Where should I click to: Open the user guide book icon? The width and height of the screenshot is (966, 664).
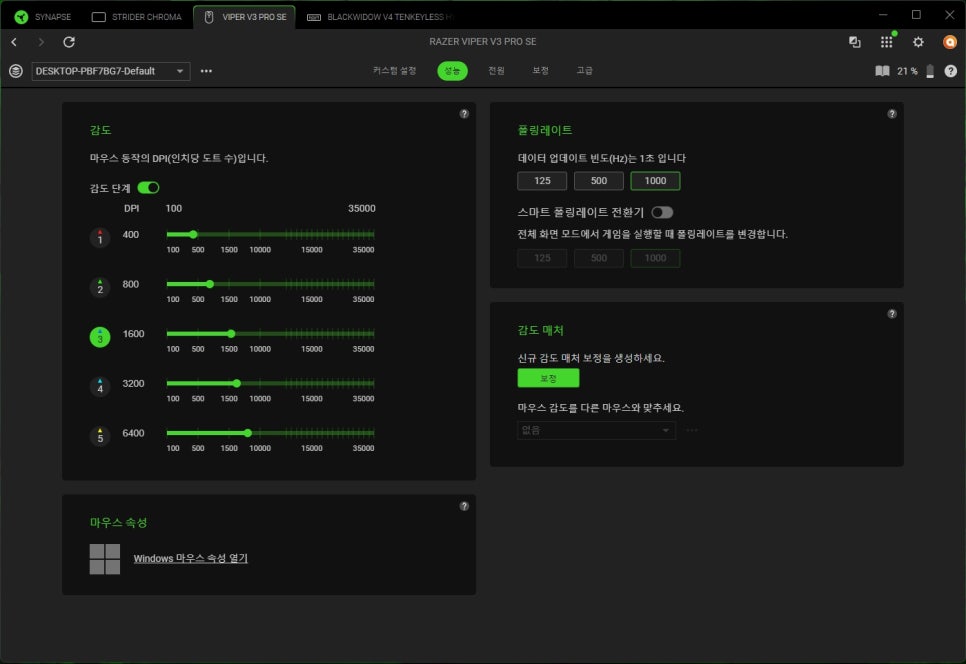[882, 71]
